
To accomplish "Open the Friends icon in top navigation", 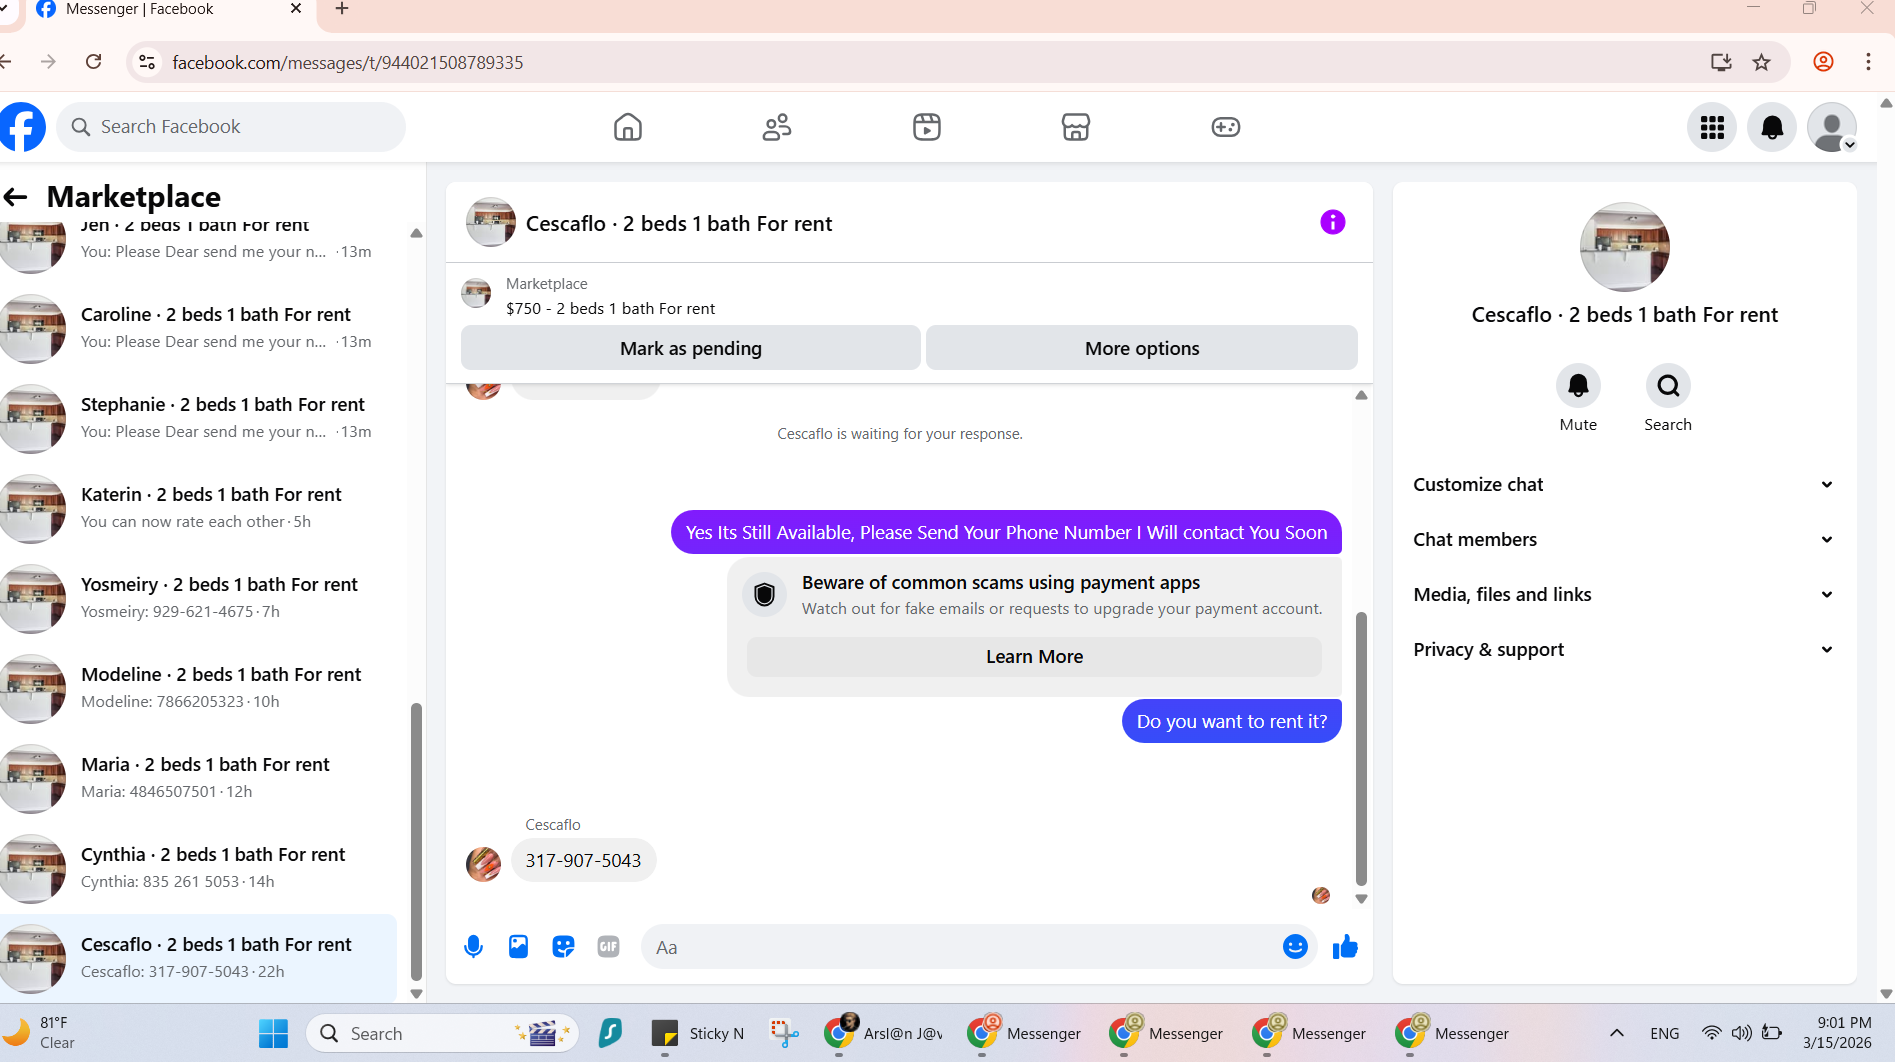I will pos(777,127).
